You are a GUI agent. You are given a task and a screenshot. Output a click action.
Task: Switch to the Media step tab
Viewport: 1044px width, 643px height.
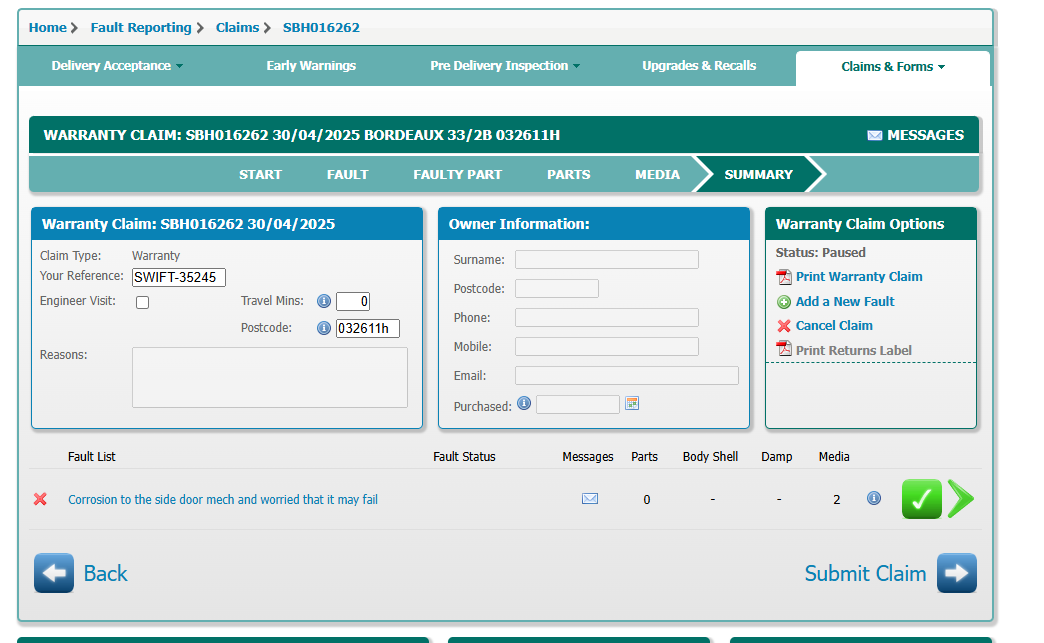click(x=657, y=174)
